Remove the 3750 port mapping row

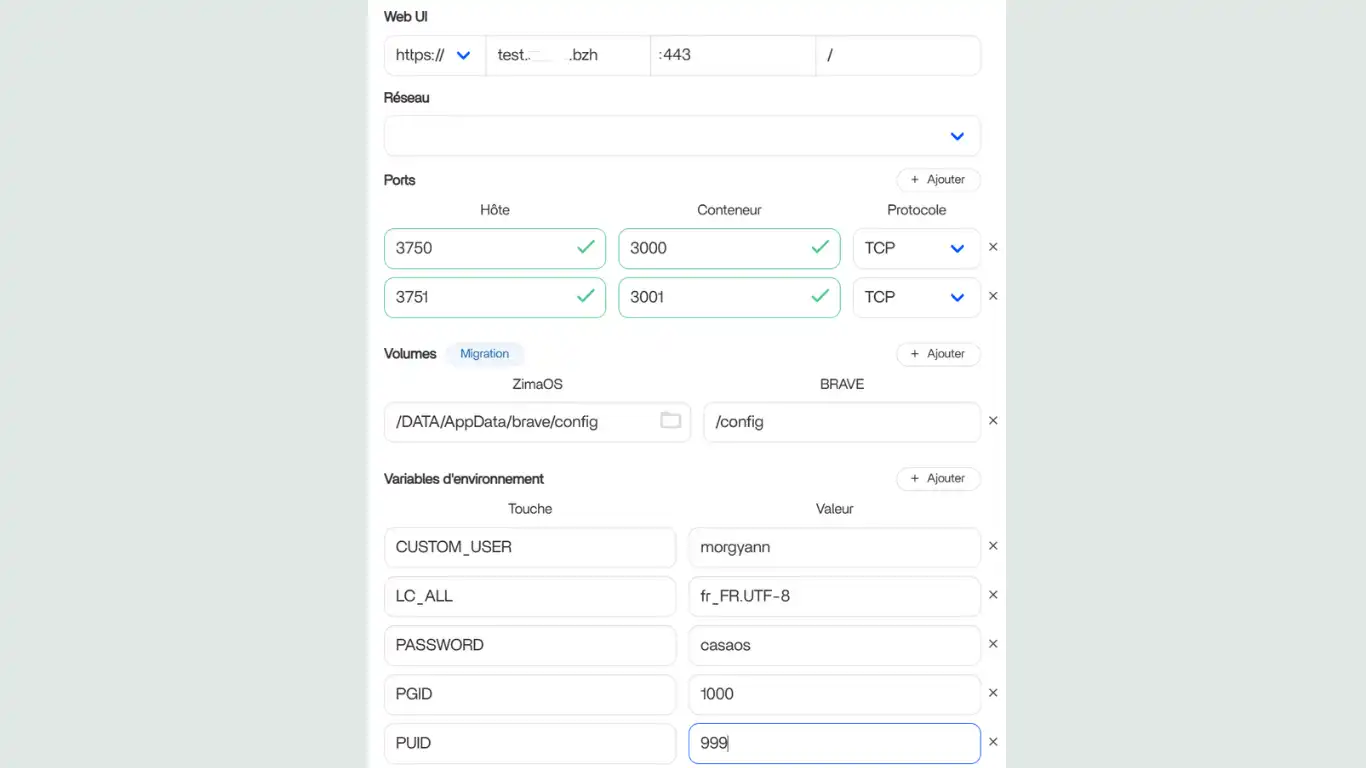(x=993, y=247)
